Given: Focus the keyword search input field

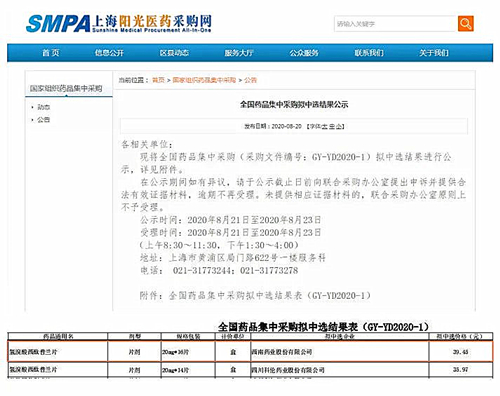Looking at the screenshot, I should tap(395, 24).
